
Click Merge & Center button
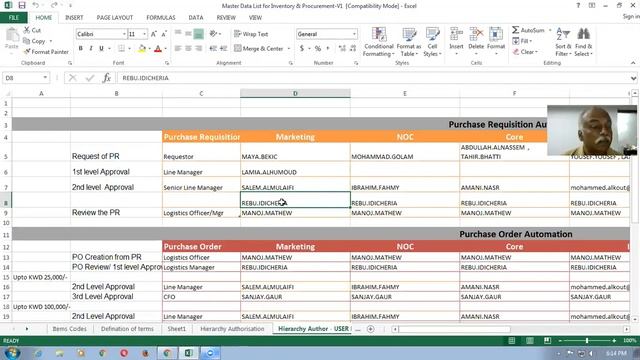[x=259, y=49]
